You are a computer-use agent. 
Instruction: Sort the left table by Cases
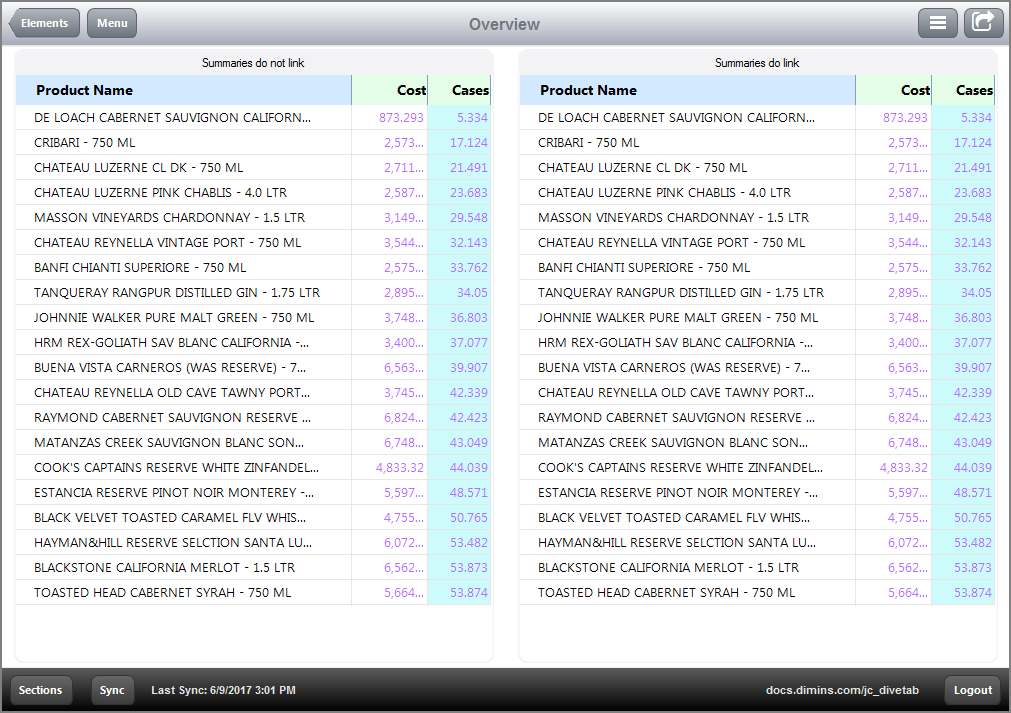click(471, 90)
